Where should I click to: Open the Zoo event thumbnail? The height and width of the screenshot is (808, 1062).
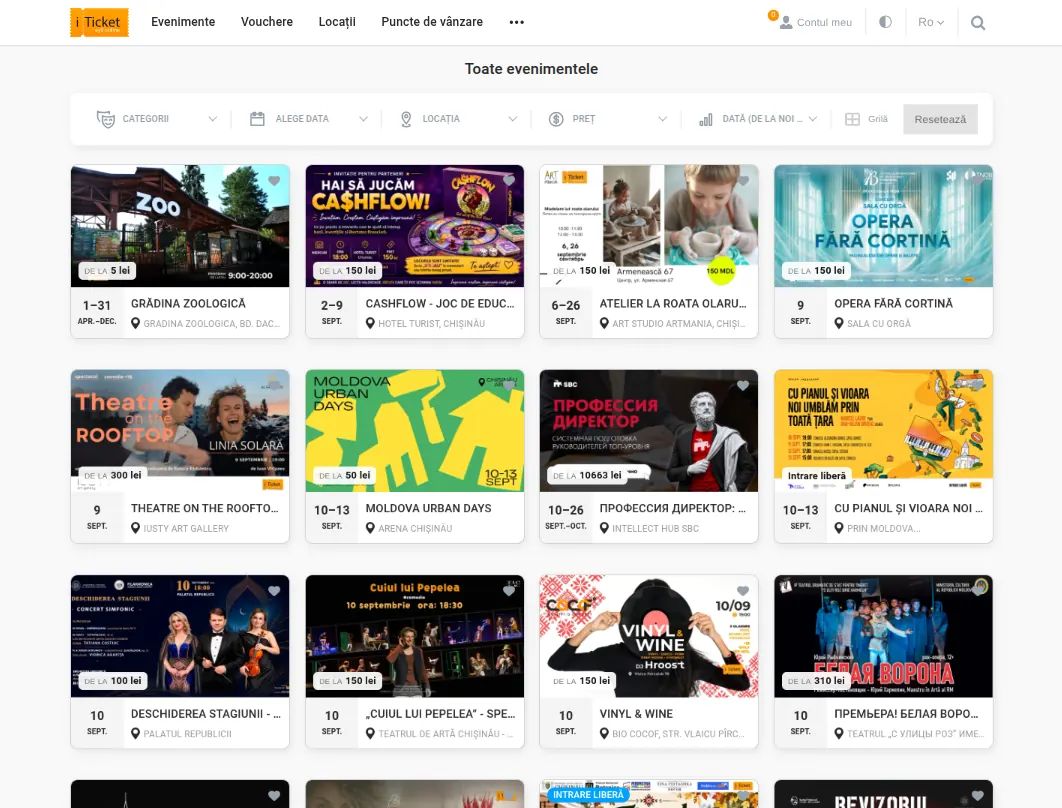click(x=180, y=226)
